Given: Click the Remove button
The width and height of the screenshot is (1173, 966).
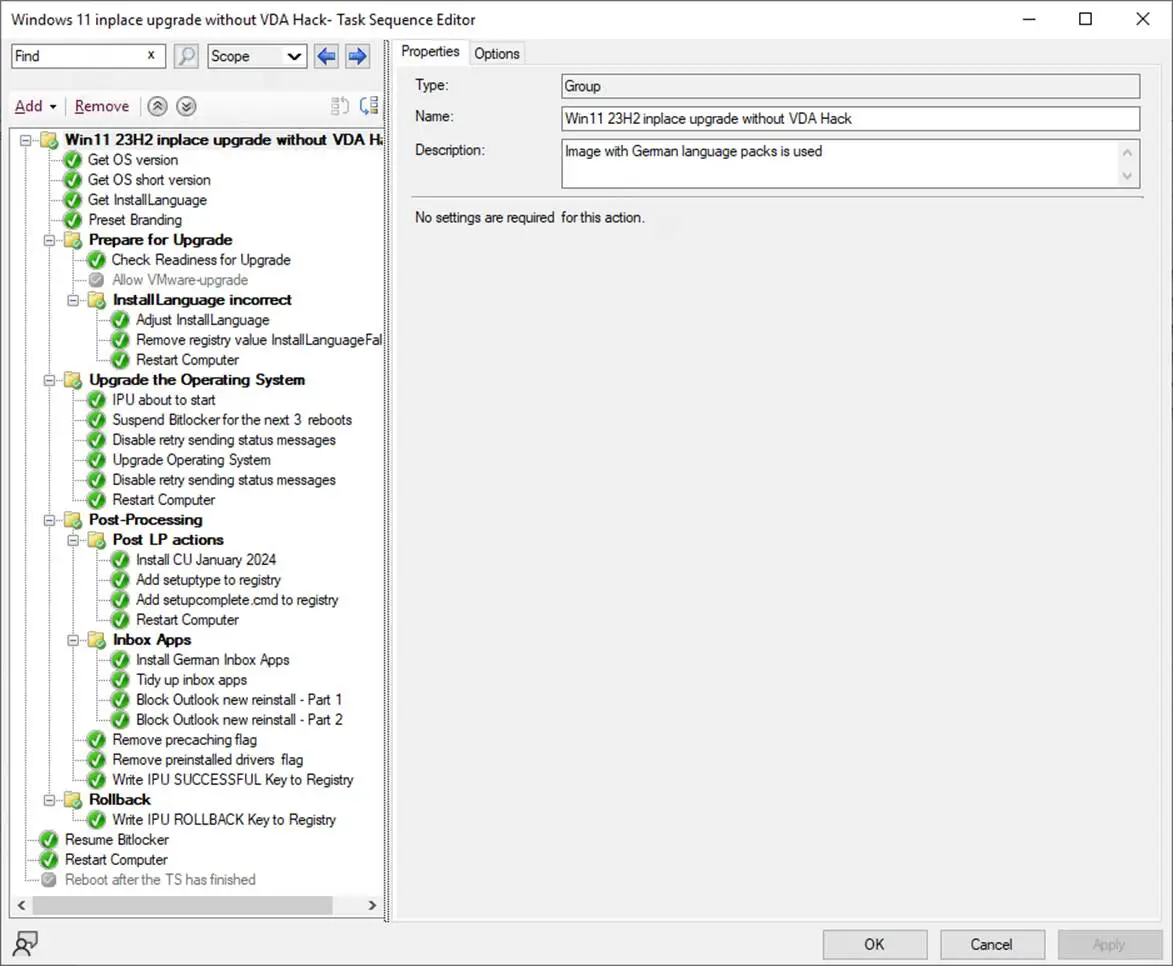Looking at the screenshot, I should (x=102, y=106).
